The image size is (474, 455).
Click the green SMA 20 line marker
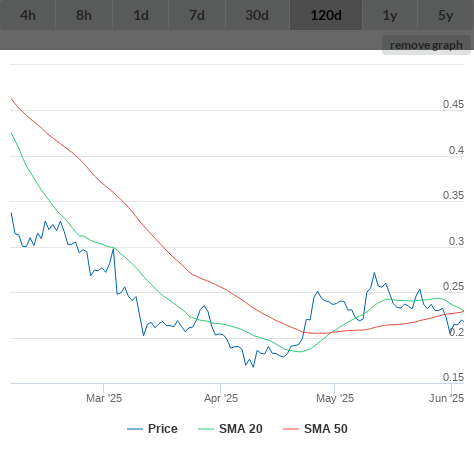[x=206, y=429]
